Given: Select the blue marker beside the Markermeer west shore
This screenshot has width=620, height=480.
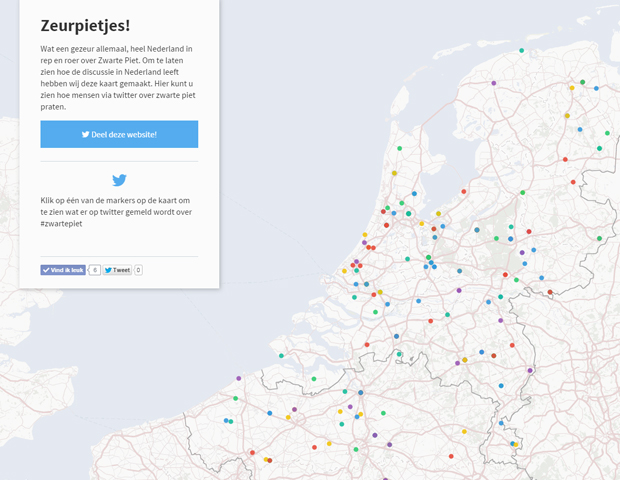Looking at the screenshot, I should click(x=414, y=194).
